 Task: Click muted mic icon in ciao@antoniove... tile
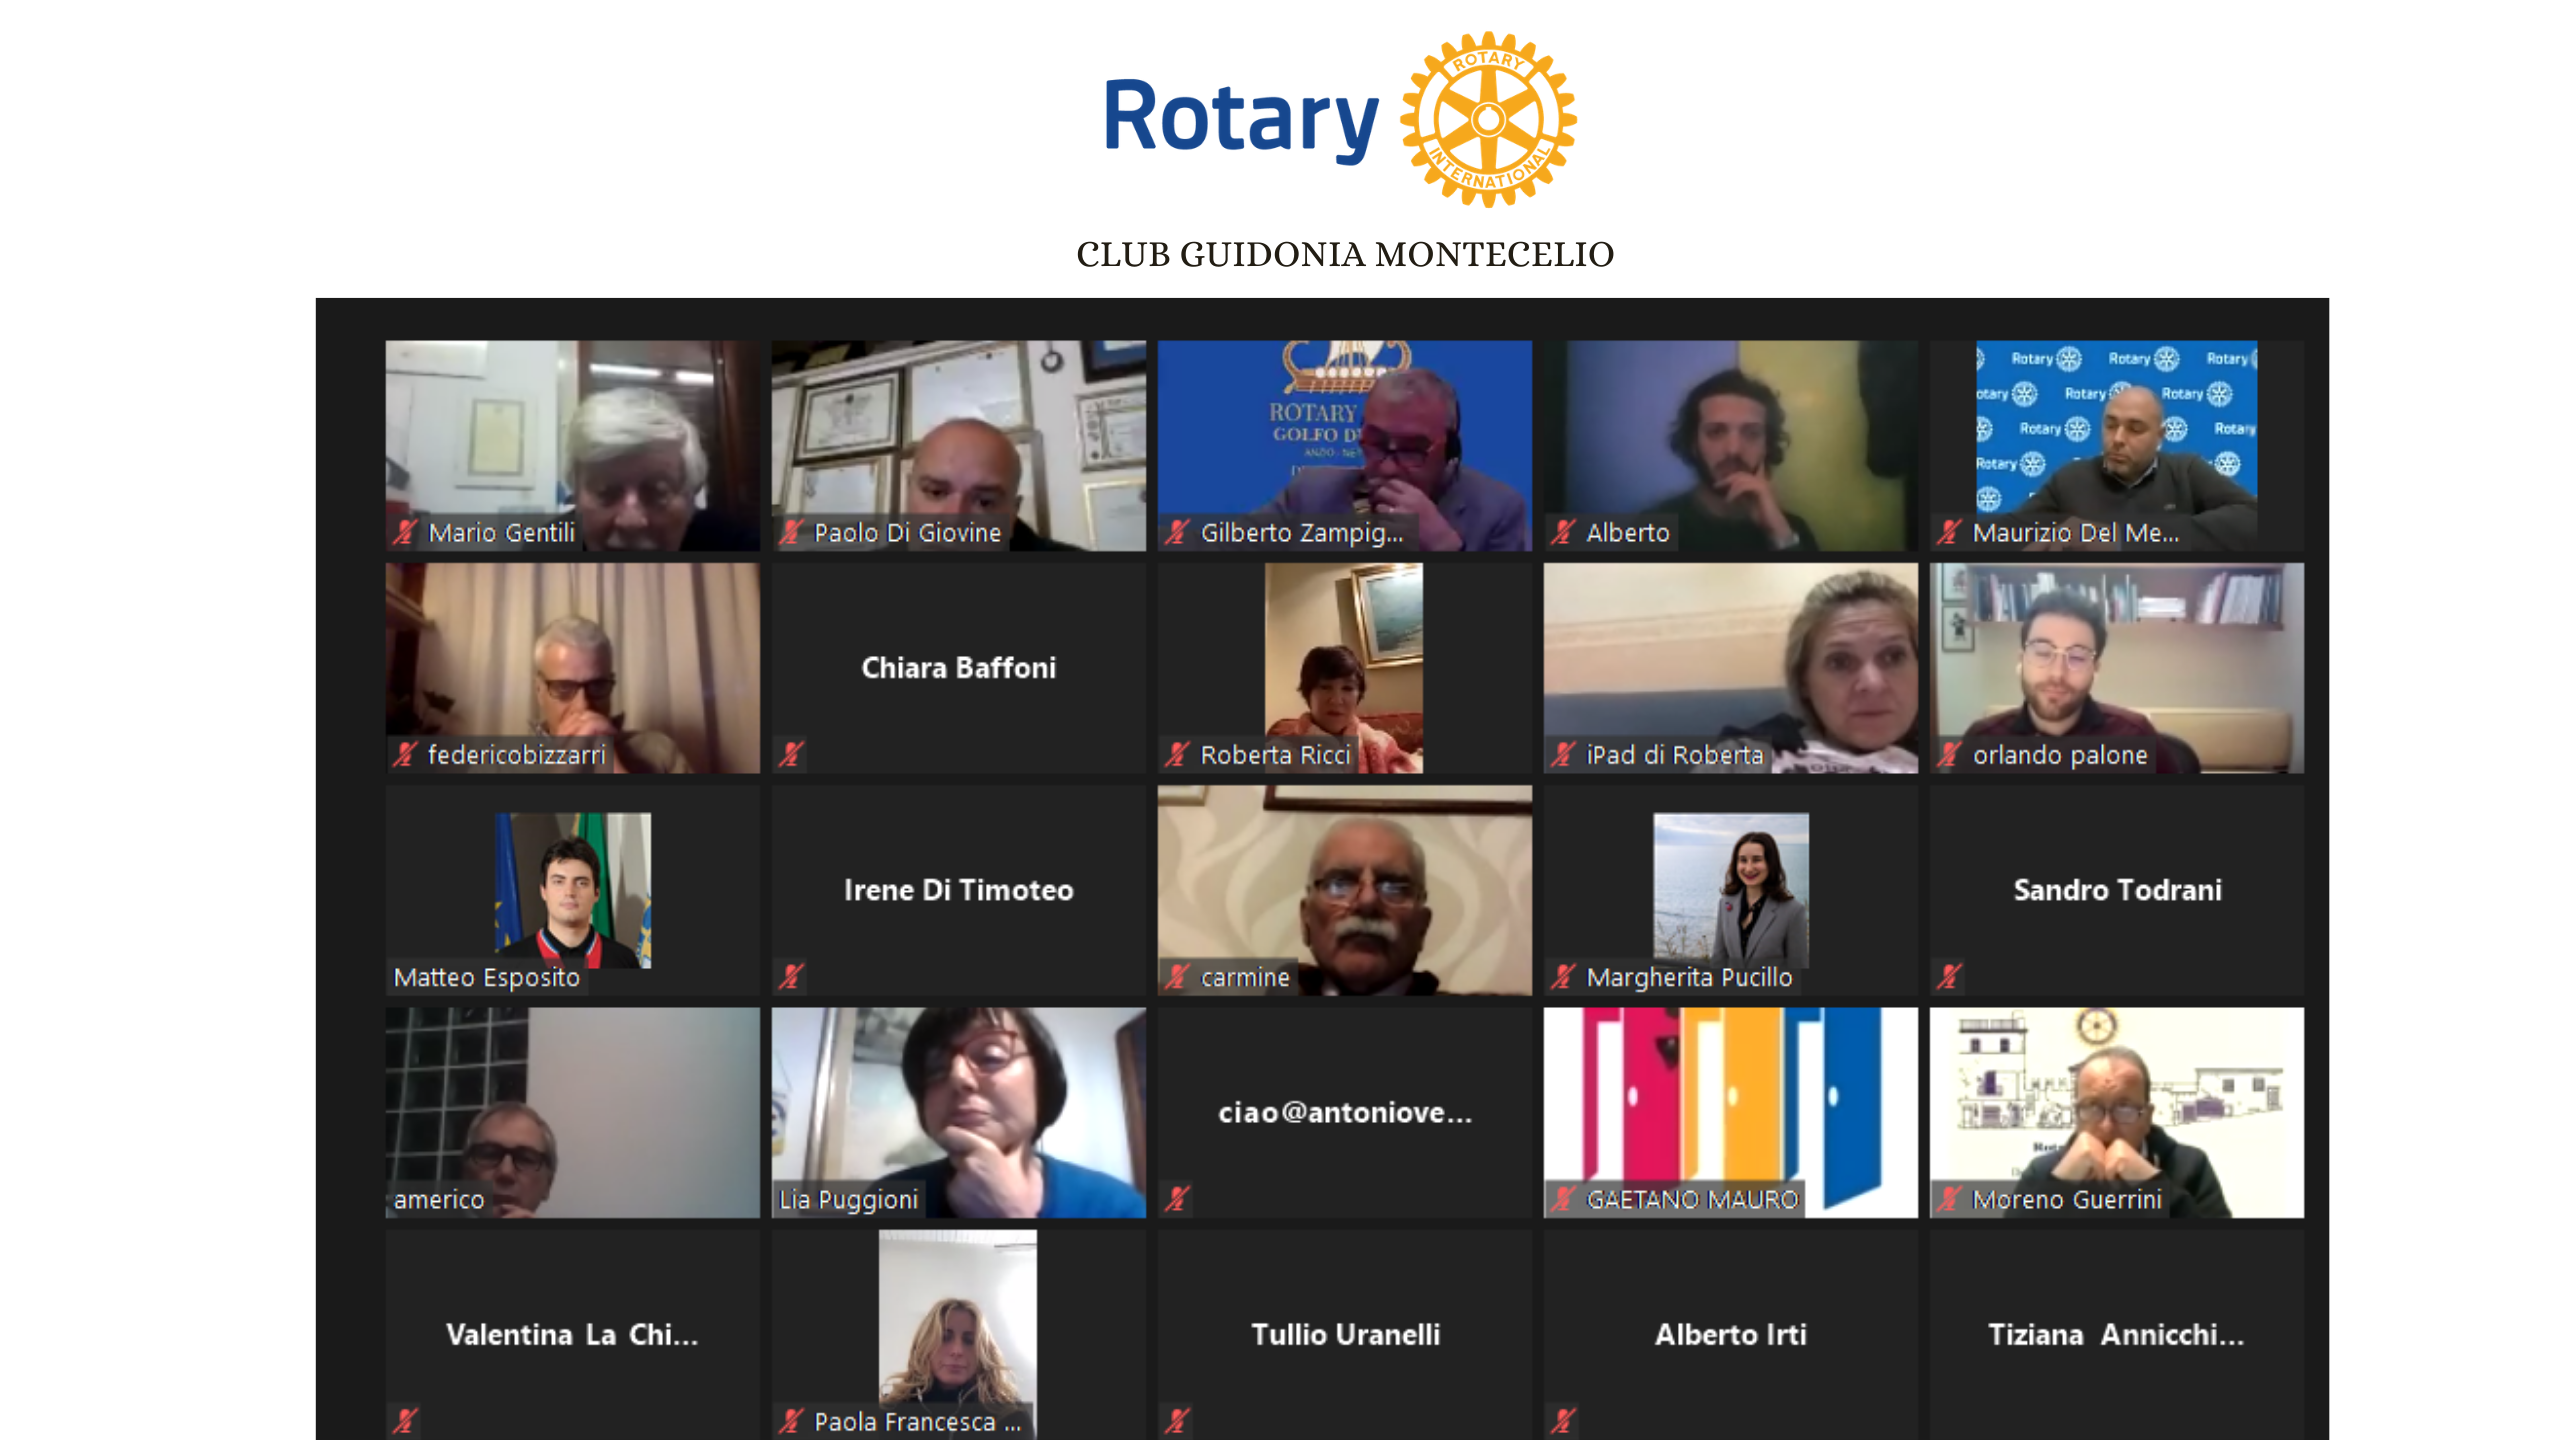click(x=1176, y=1198)
